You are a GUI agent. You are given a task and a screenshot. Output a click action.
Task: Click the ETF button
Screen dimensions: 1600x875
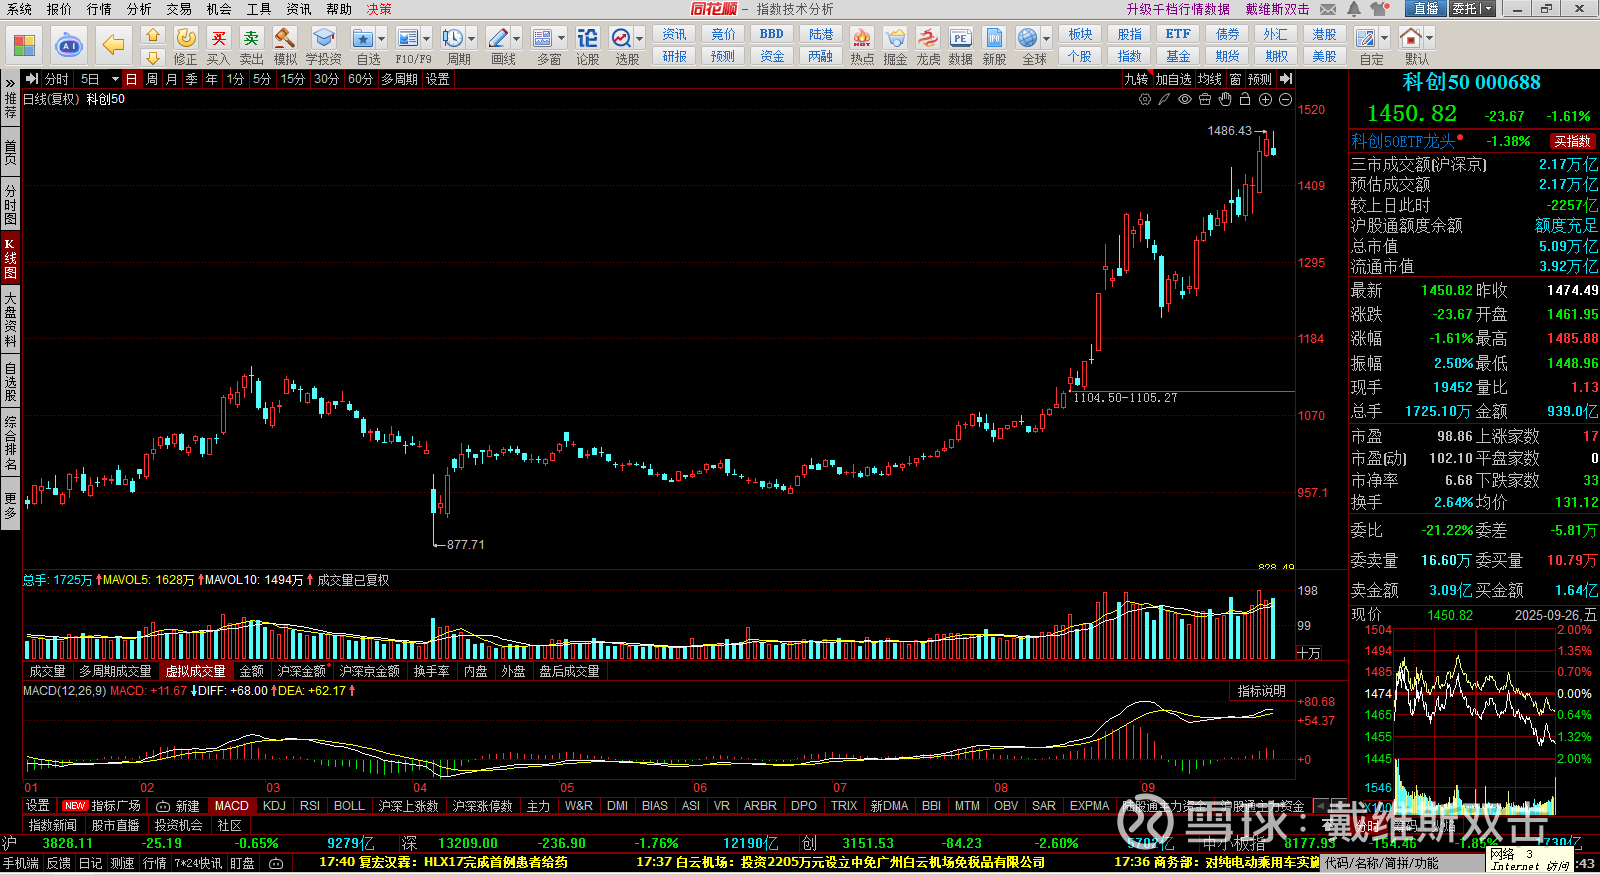click(1178, 34)
